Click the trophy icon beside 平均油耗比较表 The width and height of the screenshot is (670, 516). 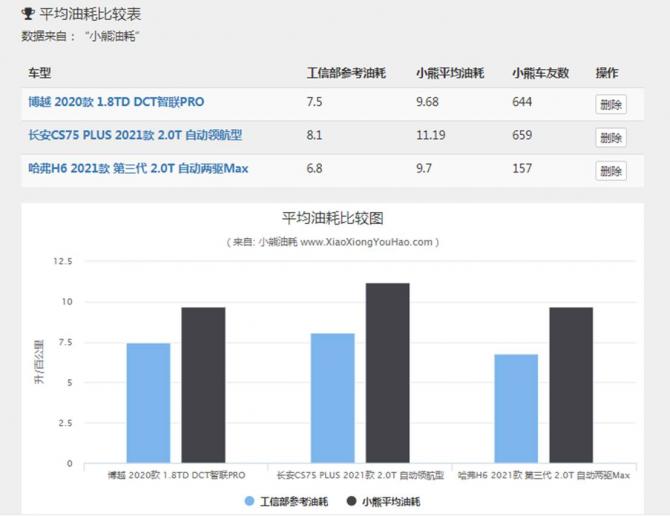coord(27,15)
